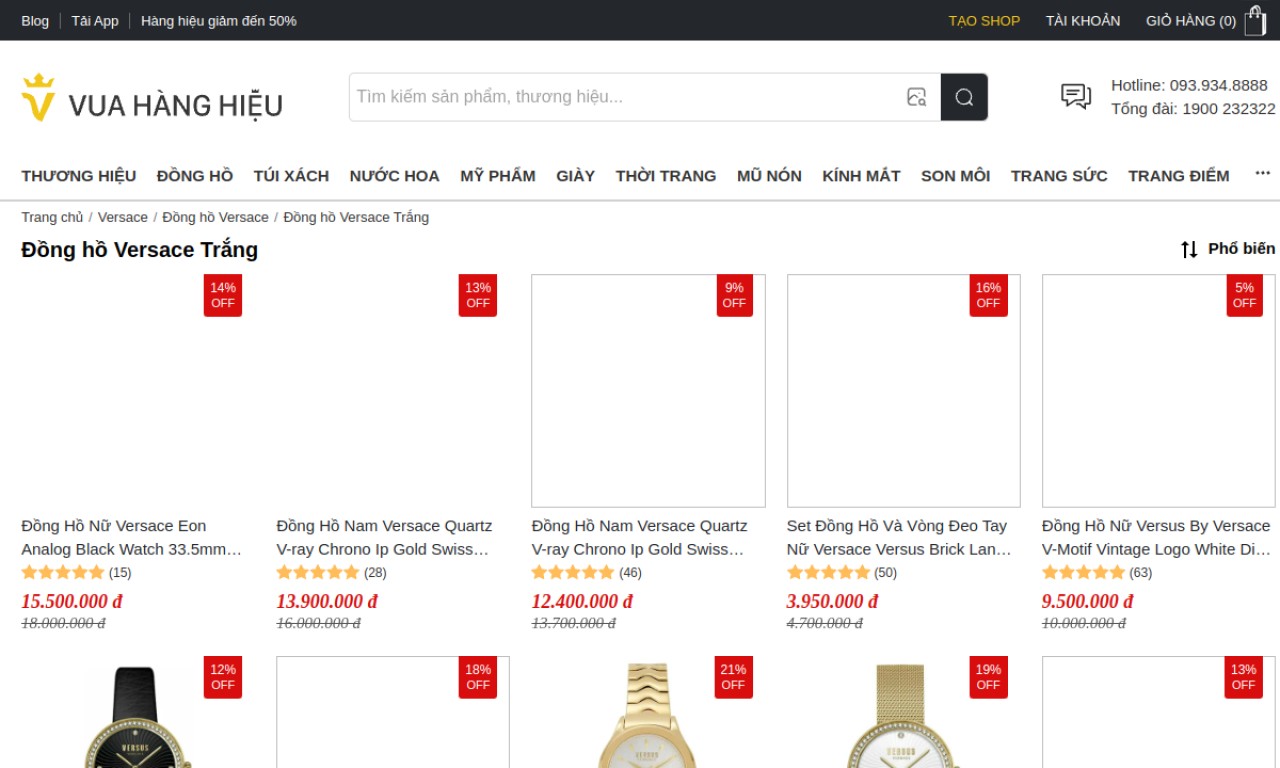Go to the Blog link

pyautogui.click(x=35, y=21)
